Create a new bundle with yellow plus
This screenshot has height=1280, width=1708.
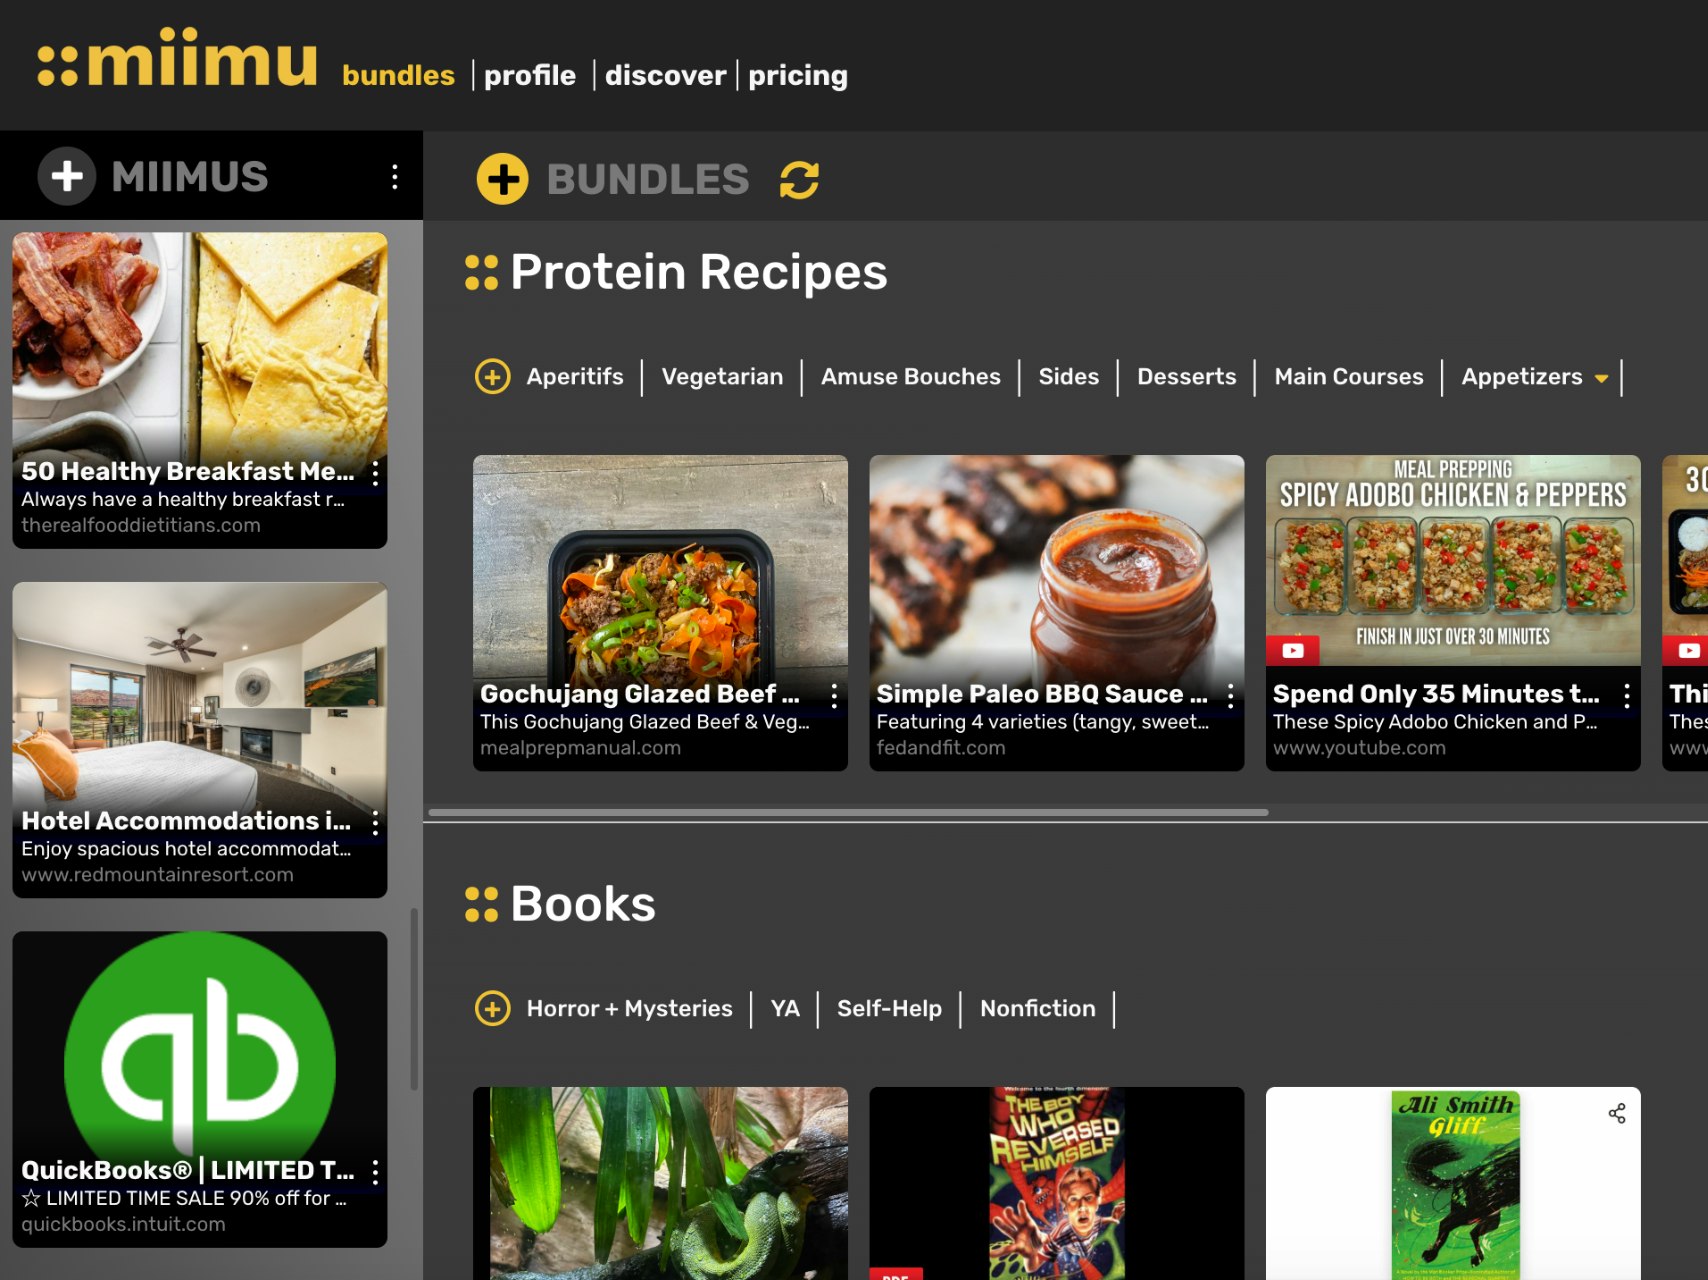502,180
